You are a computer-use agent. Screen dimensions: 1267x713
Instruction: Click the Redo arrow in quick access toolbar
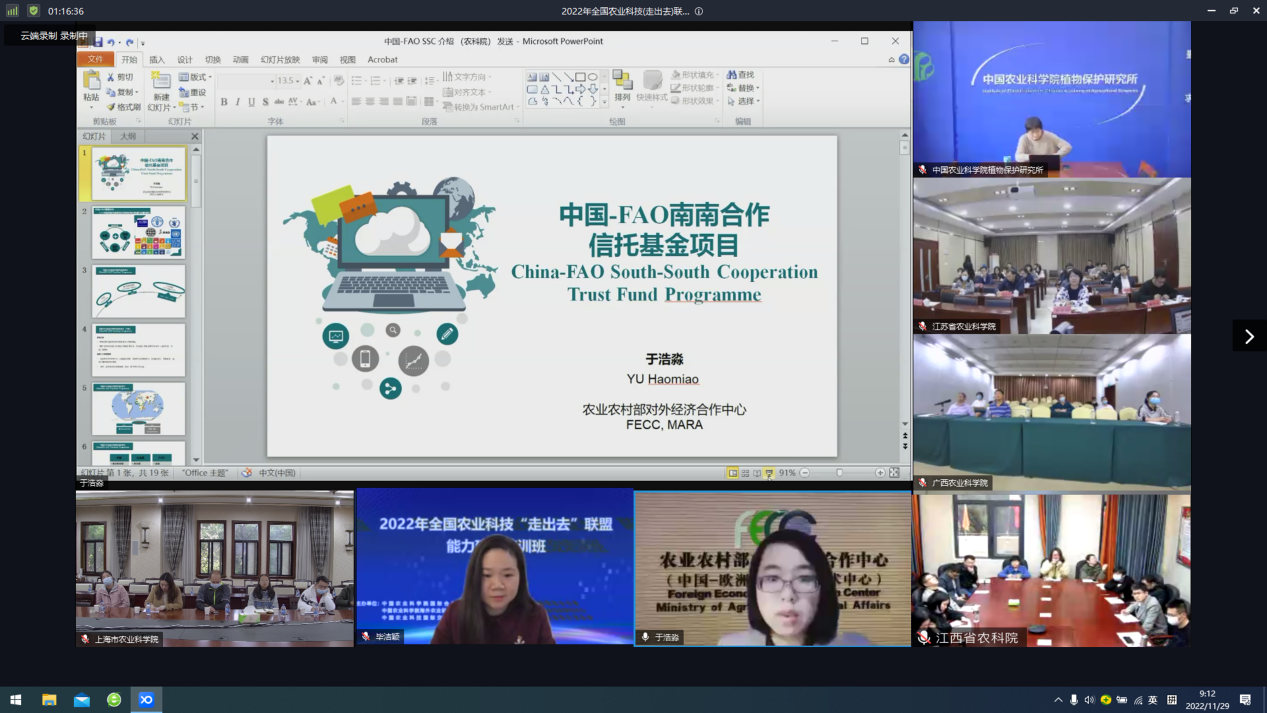click(130, 42)
